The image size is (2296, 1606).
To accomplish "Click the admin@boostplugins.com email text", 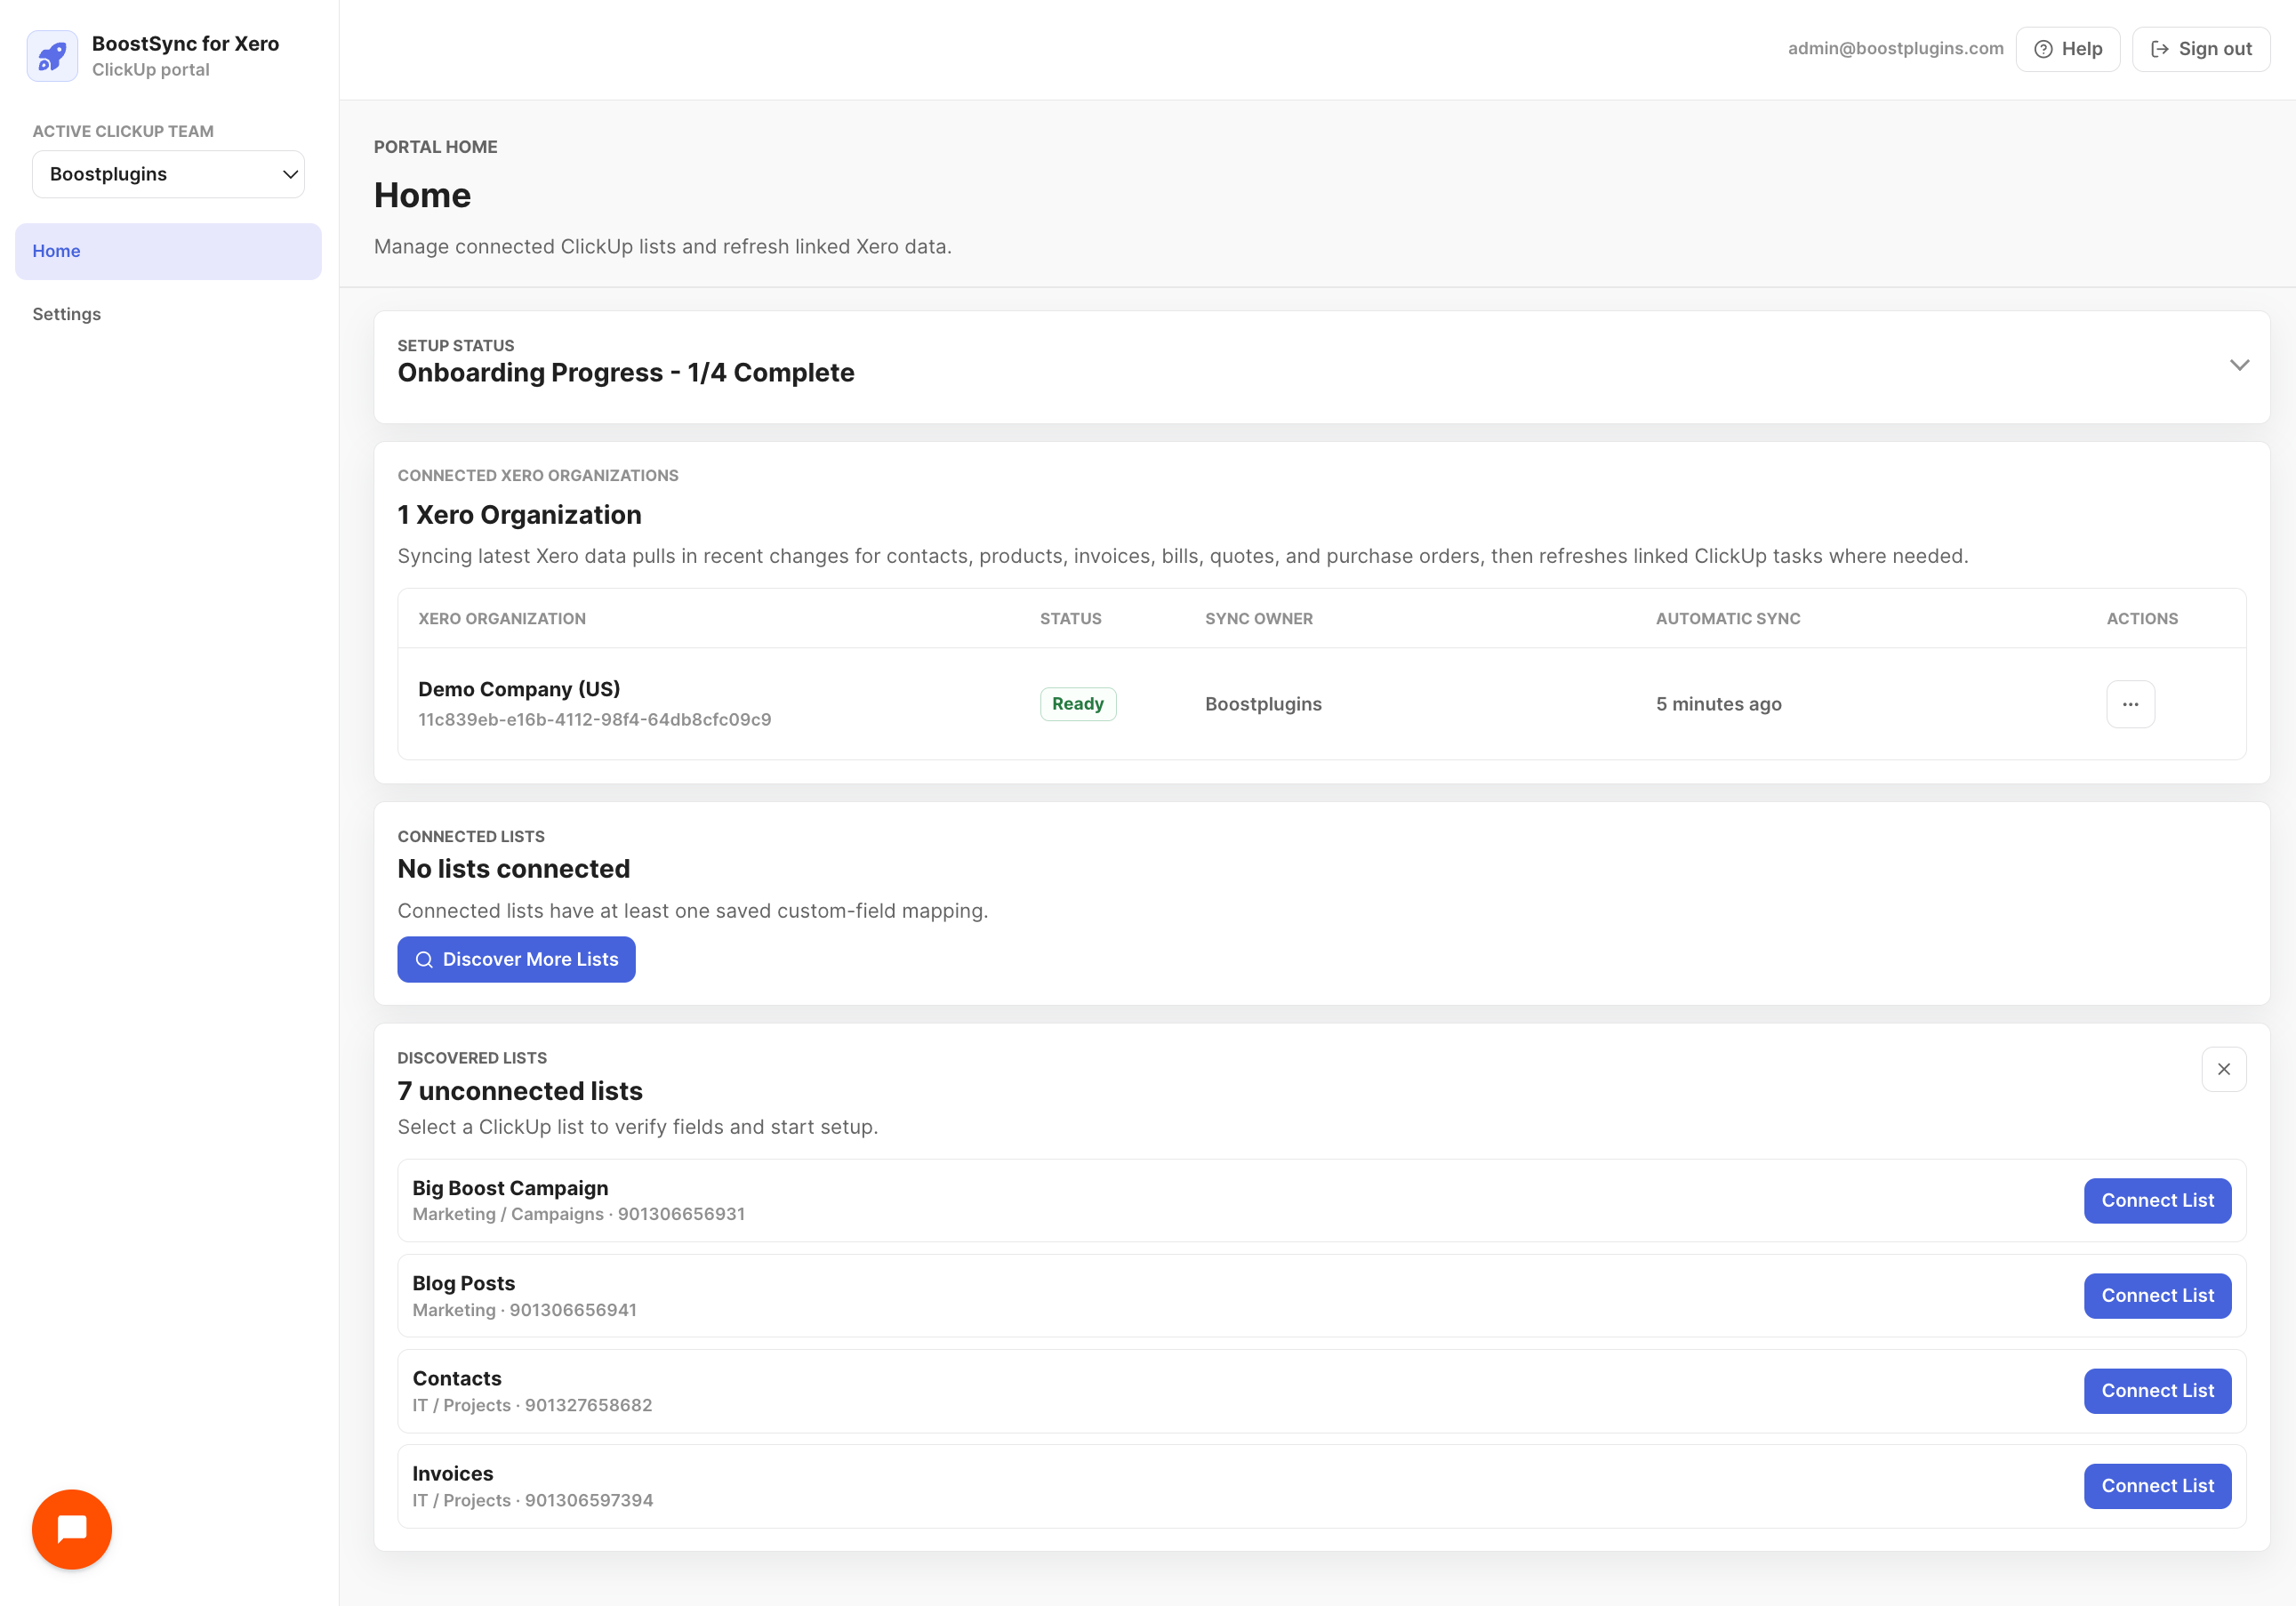I will [x=1895, y=49].
